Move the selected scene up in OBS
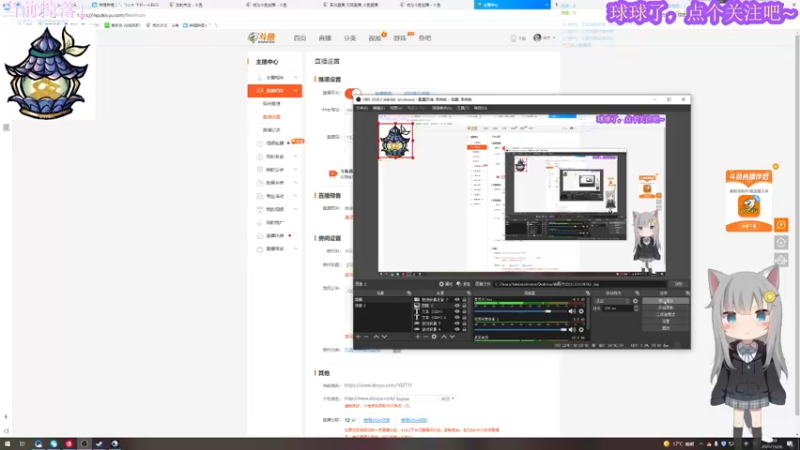Image resolution: width=800 pixels, height=450 pixels. [x=376, y=337]
